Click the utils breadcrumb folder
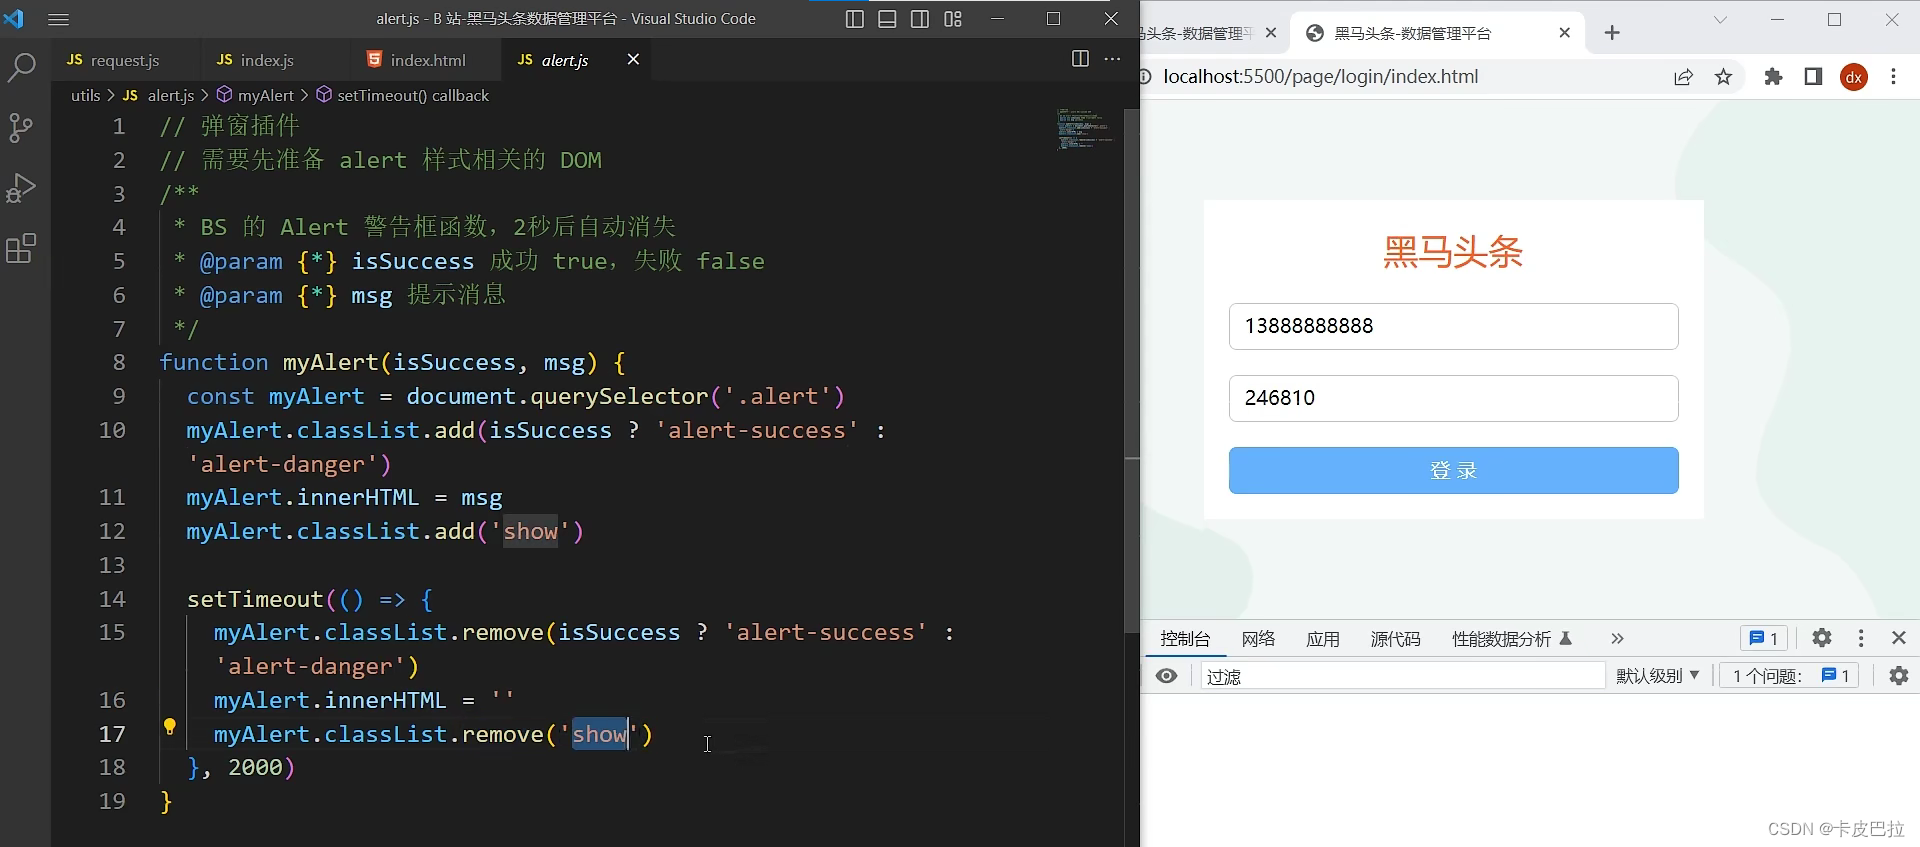1920x847 pixels. tap(85, 95)
